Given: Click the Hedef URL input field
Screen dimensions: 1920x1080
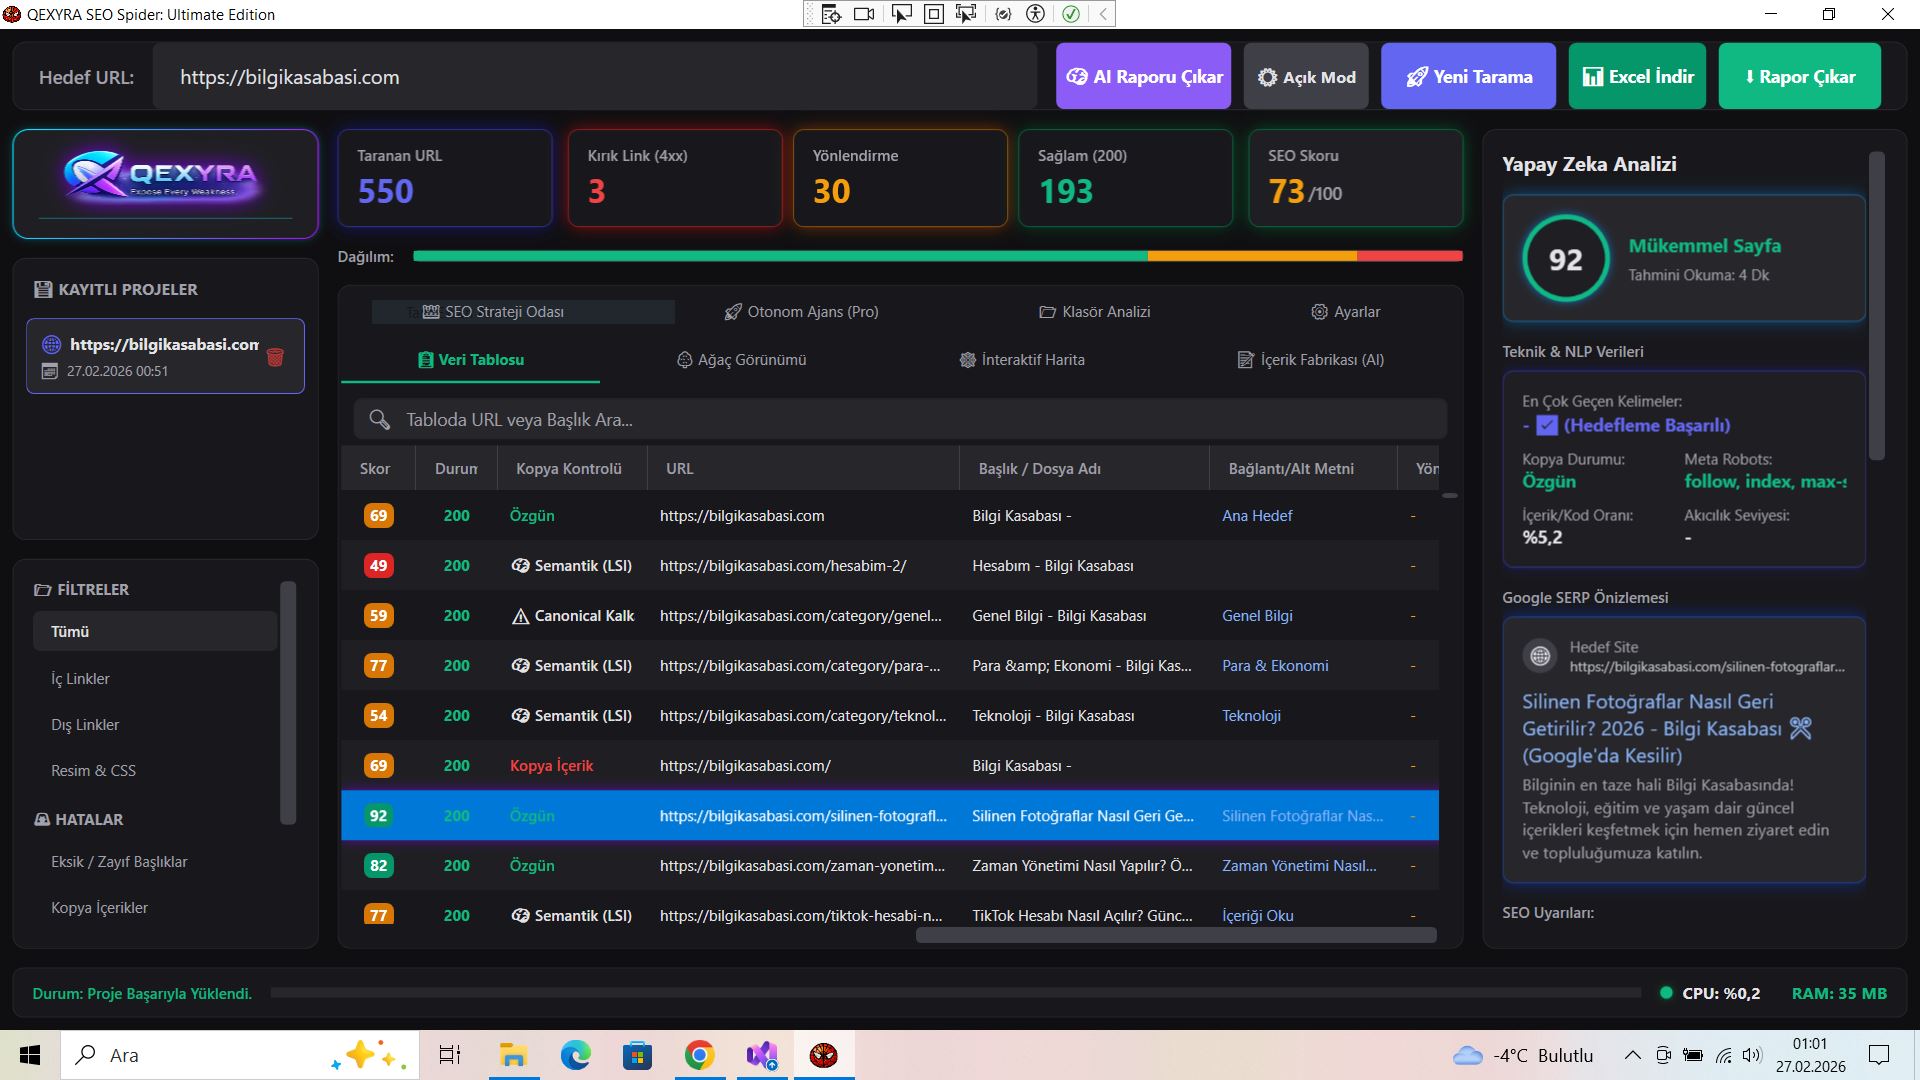Looking at the screenshot, I should point(594,77).
